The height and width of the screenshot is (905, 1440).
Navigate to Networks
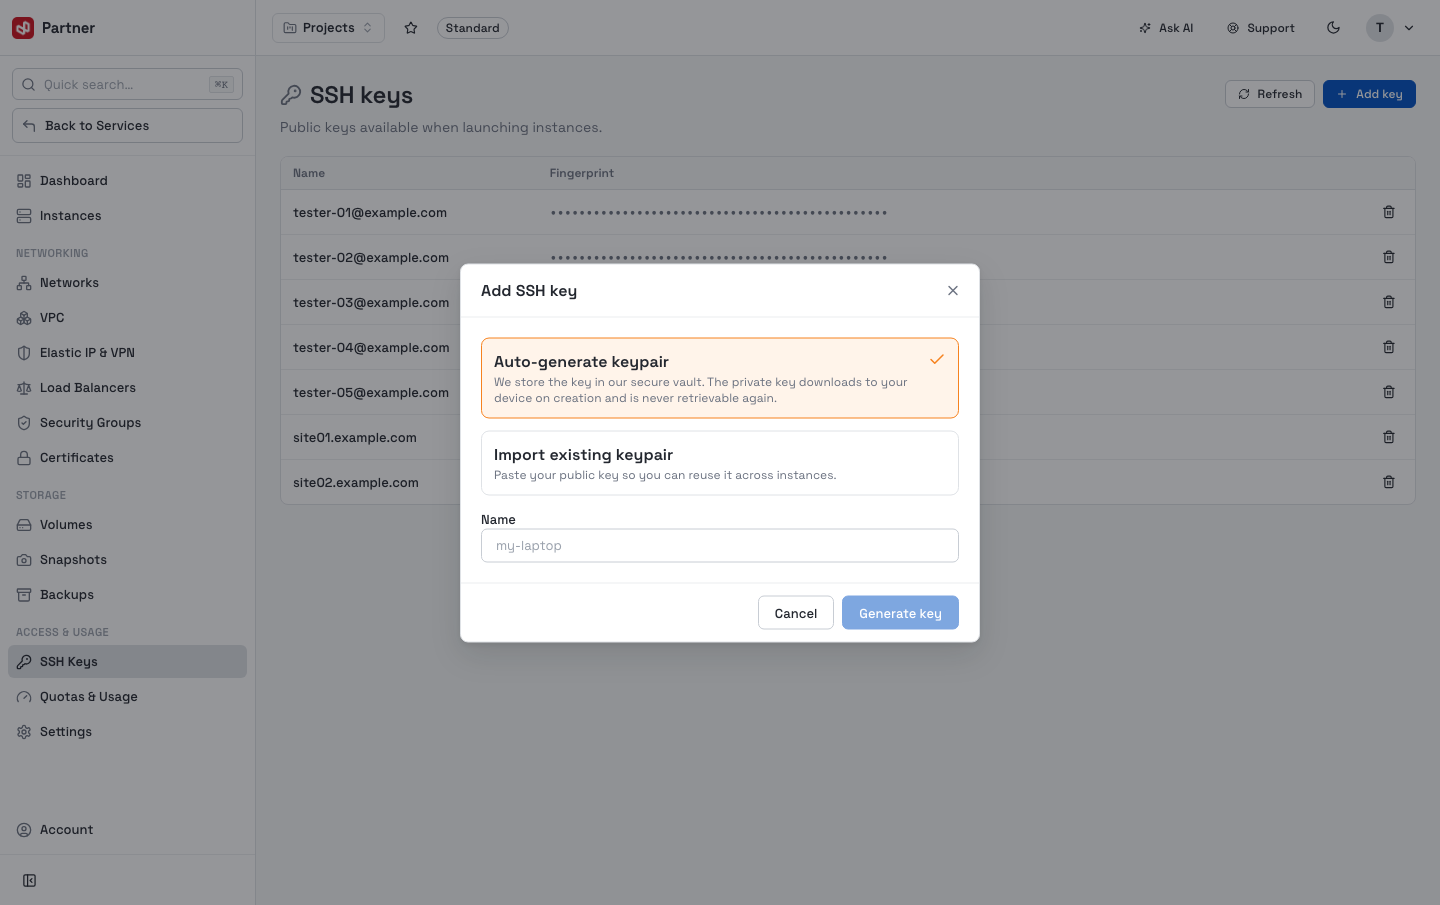point(127,283)
